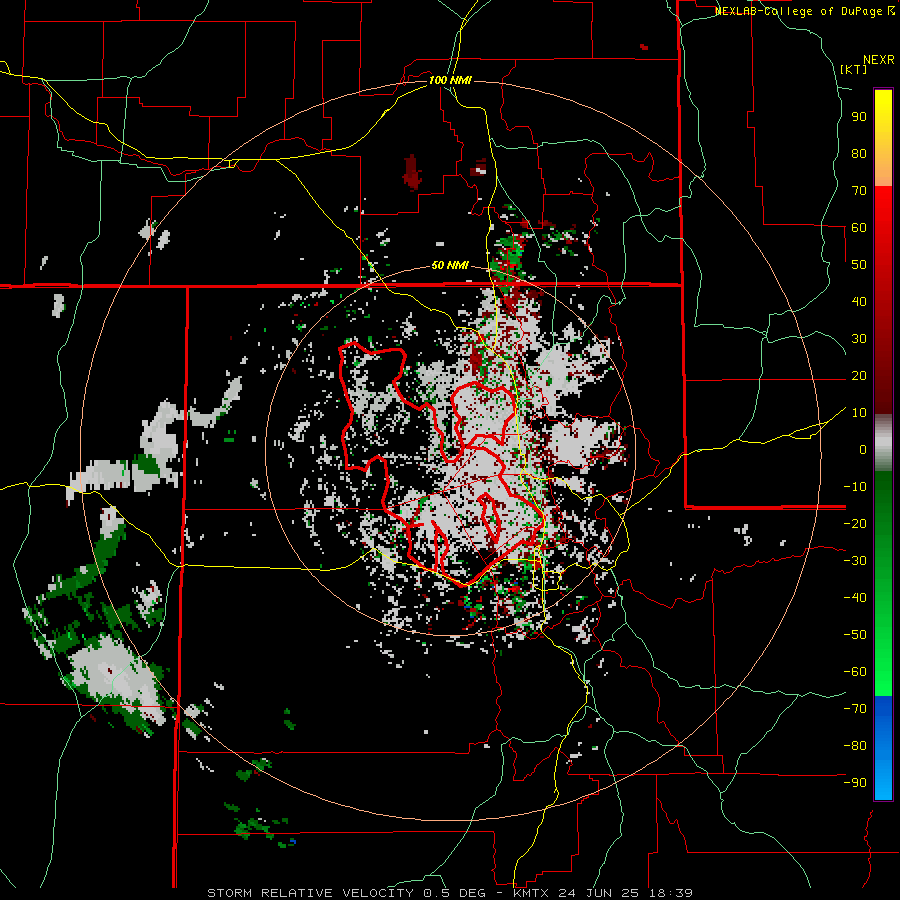The height and width of the screenshot is (900, 900).
Task: Click the "[KT]" units label
Action: coord(854,69)
